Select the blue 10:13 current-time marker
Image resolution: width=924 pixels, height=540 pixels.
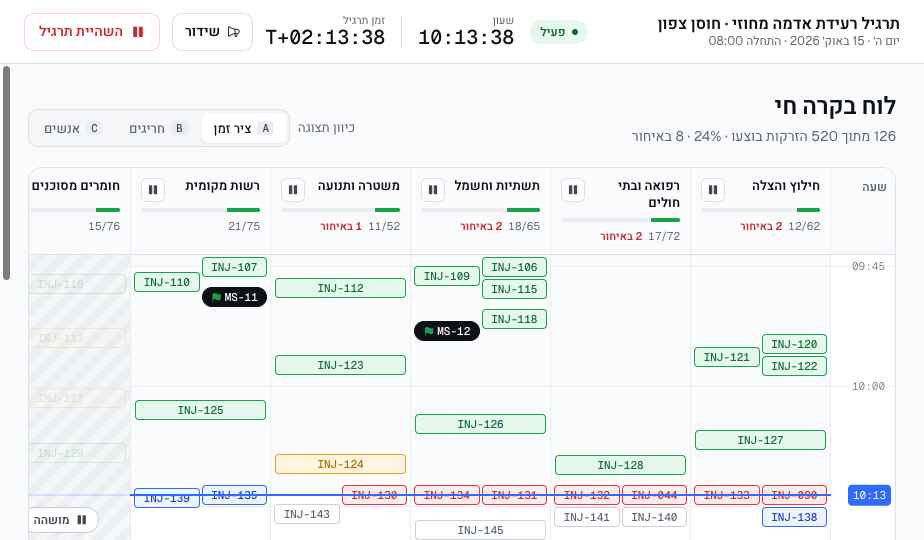(x=869, y=495)
